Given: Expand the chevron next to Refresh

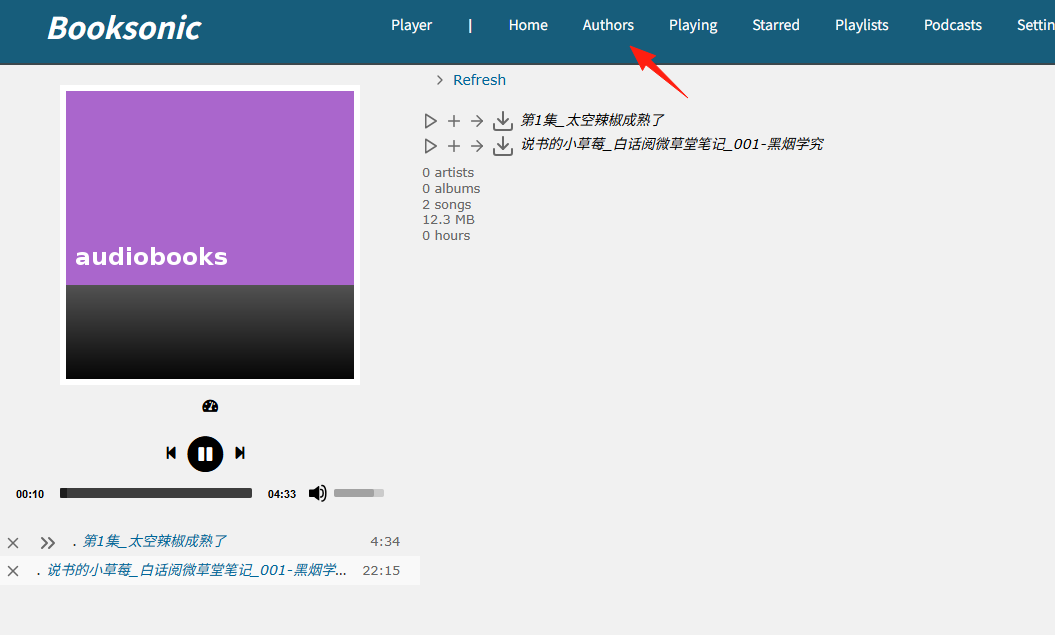Looking at the screenshot, I should [439, 80].
